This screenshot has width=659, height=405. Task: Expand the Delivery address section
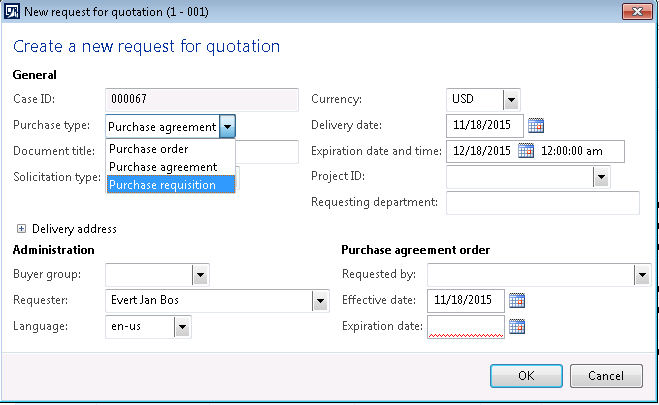(x=21, y=229)
